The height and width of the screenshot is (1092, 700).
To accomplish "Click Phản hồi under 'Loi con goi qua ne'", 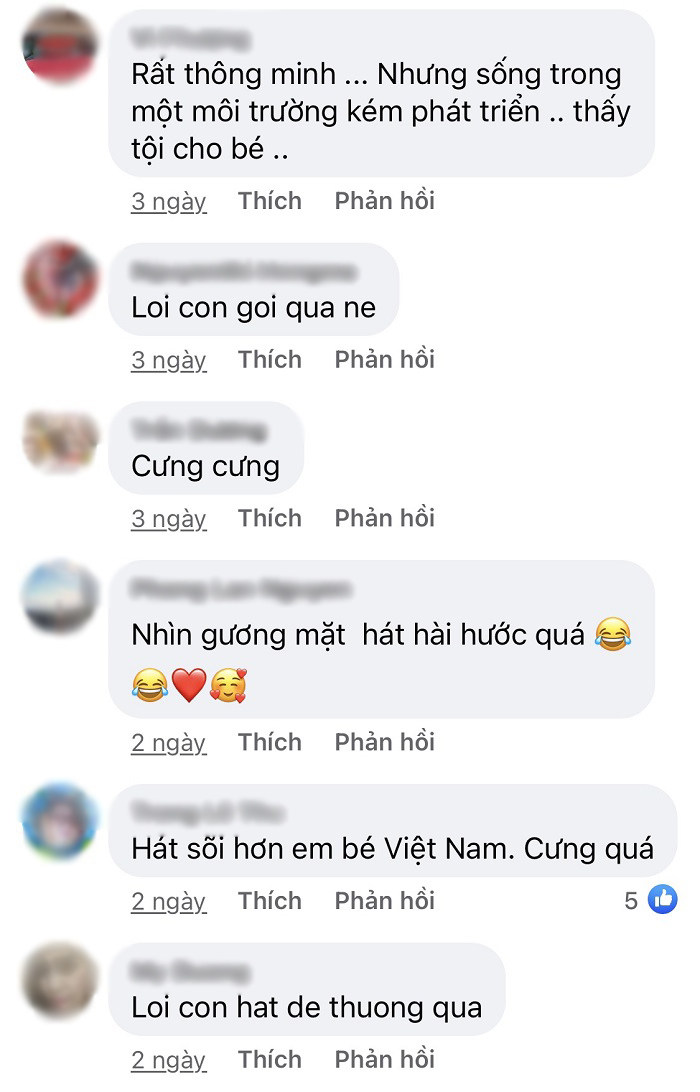I will pyautogui.click(x=384, y=359).
